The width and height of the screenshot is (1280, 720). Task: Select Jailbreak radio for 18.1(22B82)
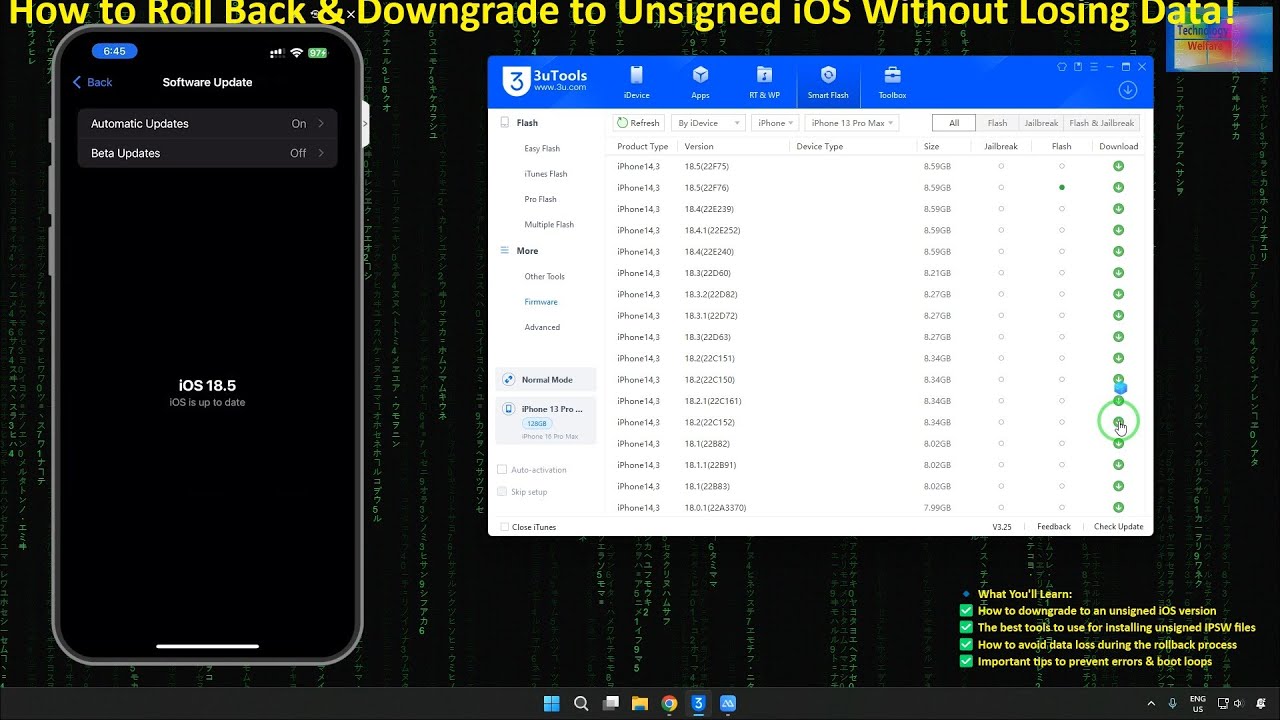[x=1001, y=444]
